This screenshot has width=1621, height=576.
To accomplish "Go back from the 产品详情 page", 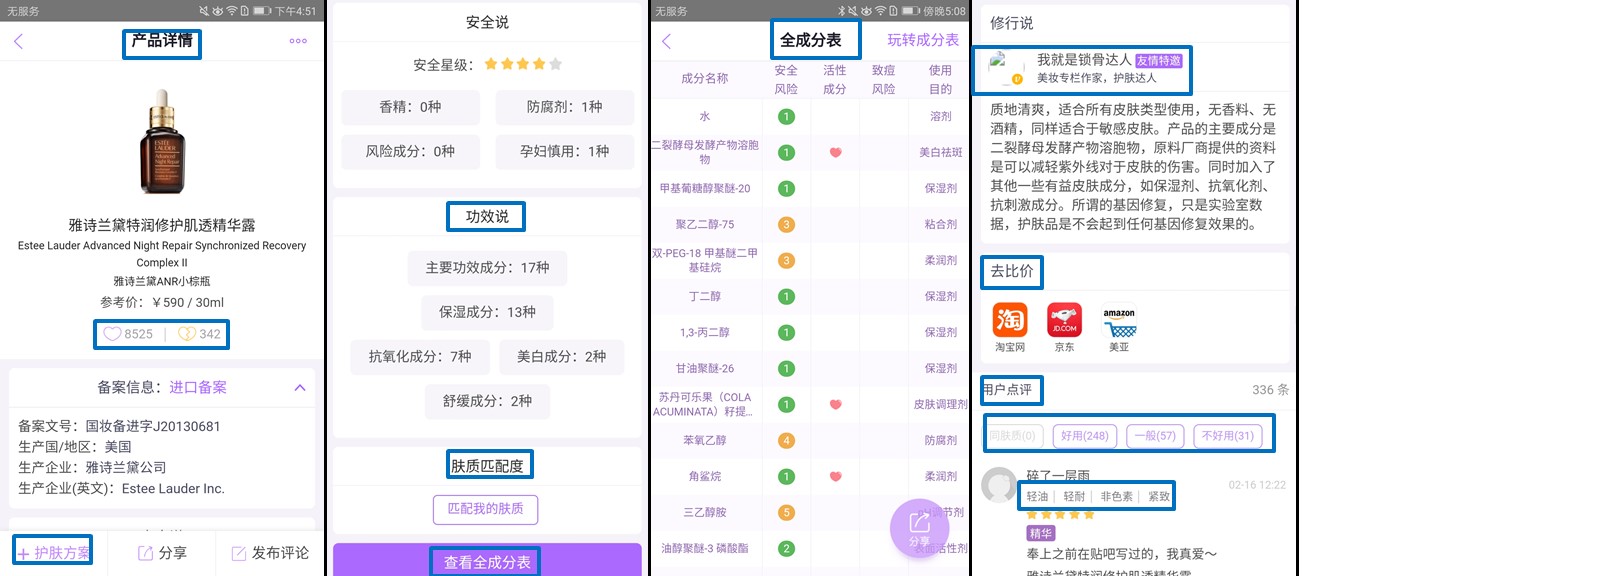I will [x=18, y=41].
